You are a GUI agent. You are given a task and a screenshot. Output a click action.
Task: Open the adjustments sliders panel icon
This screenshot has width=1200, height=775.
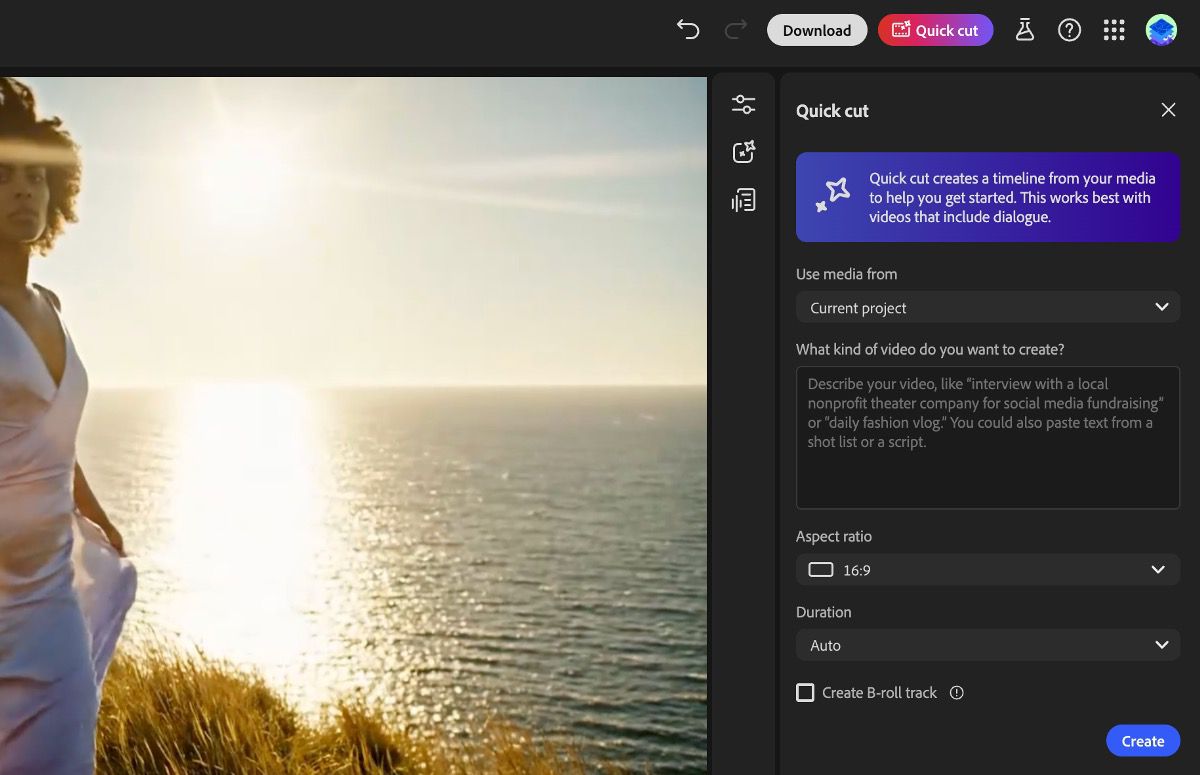[x=743, y=104]
